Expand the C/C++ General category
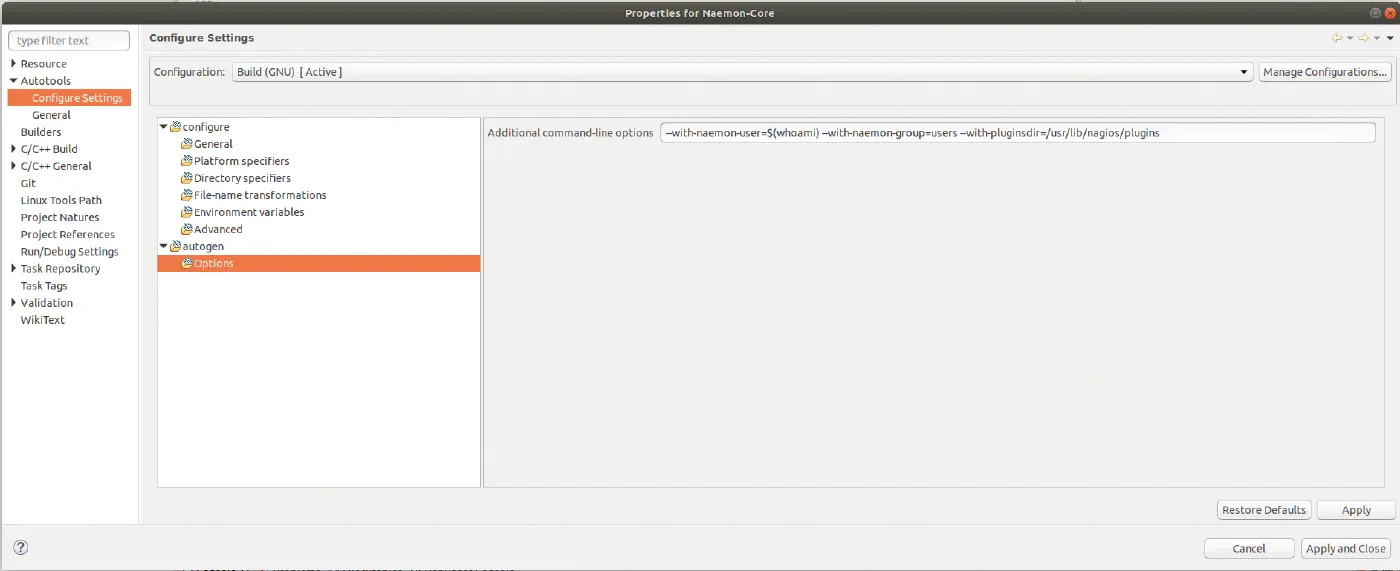The height and width of the screenshot is (571, 1400). [13, 166]
